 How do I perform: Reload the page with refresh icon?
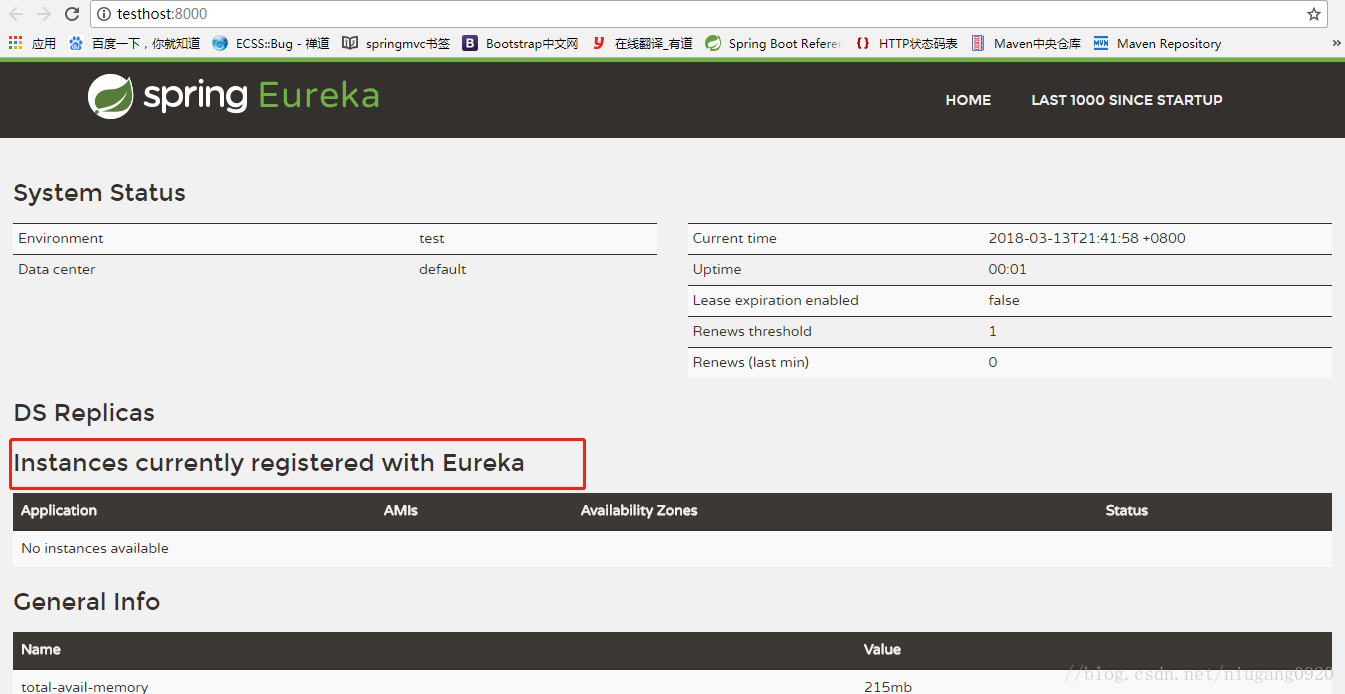tap(72, 14)
